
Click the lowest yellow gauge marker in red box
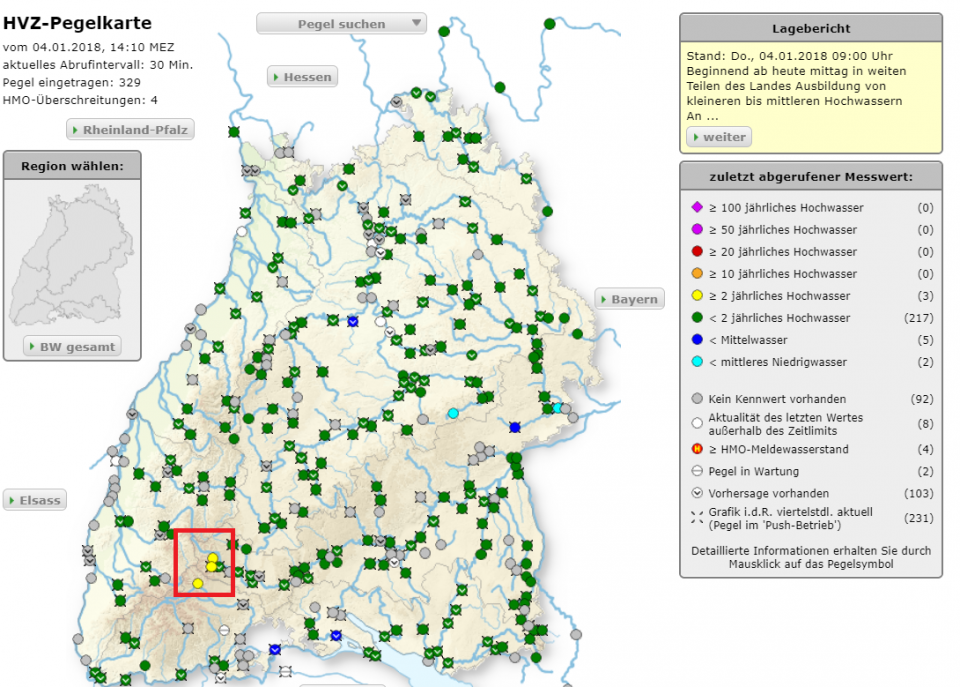pyautogui.click(x=198, y=583)
